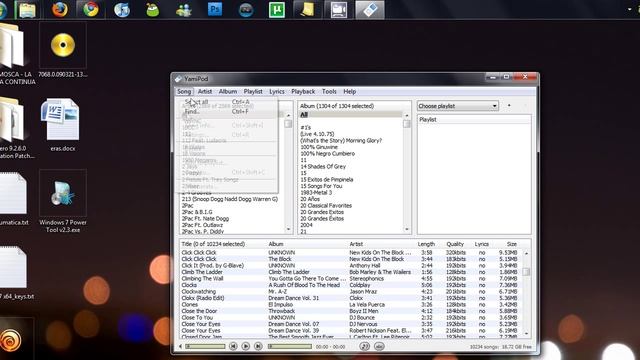Select album '20 Classical Favorites'
Viewport: 640px width, 360px height.
tap(326, 206)
